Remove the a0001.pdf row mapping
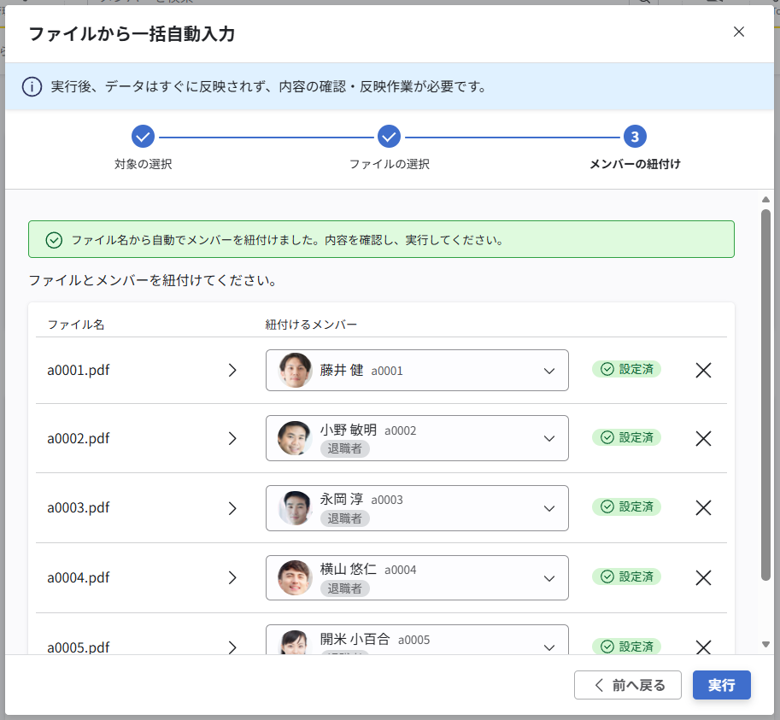Screen dimensions: 780x720 click(x=703, y=370)
